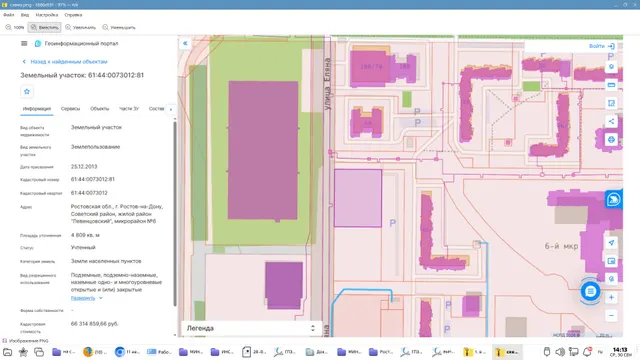640x360 pixels.
Task: Open the Настройка menu
Action: [x=47, y=15]
